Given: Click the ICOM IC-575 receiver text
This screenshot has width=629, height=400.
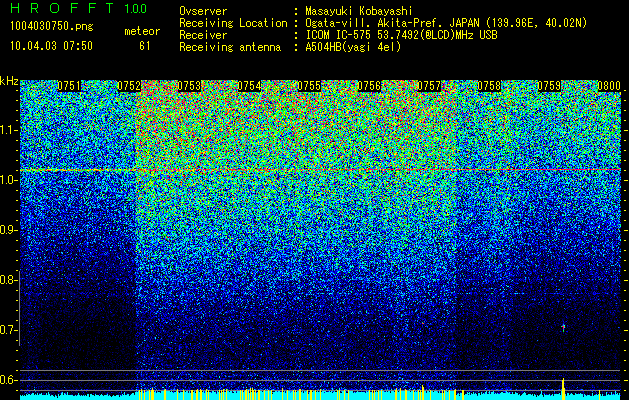Looking at the screenshot, I should 401,35.
